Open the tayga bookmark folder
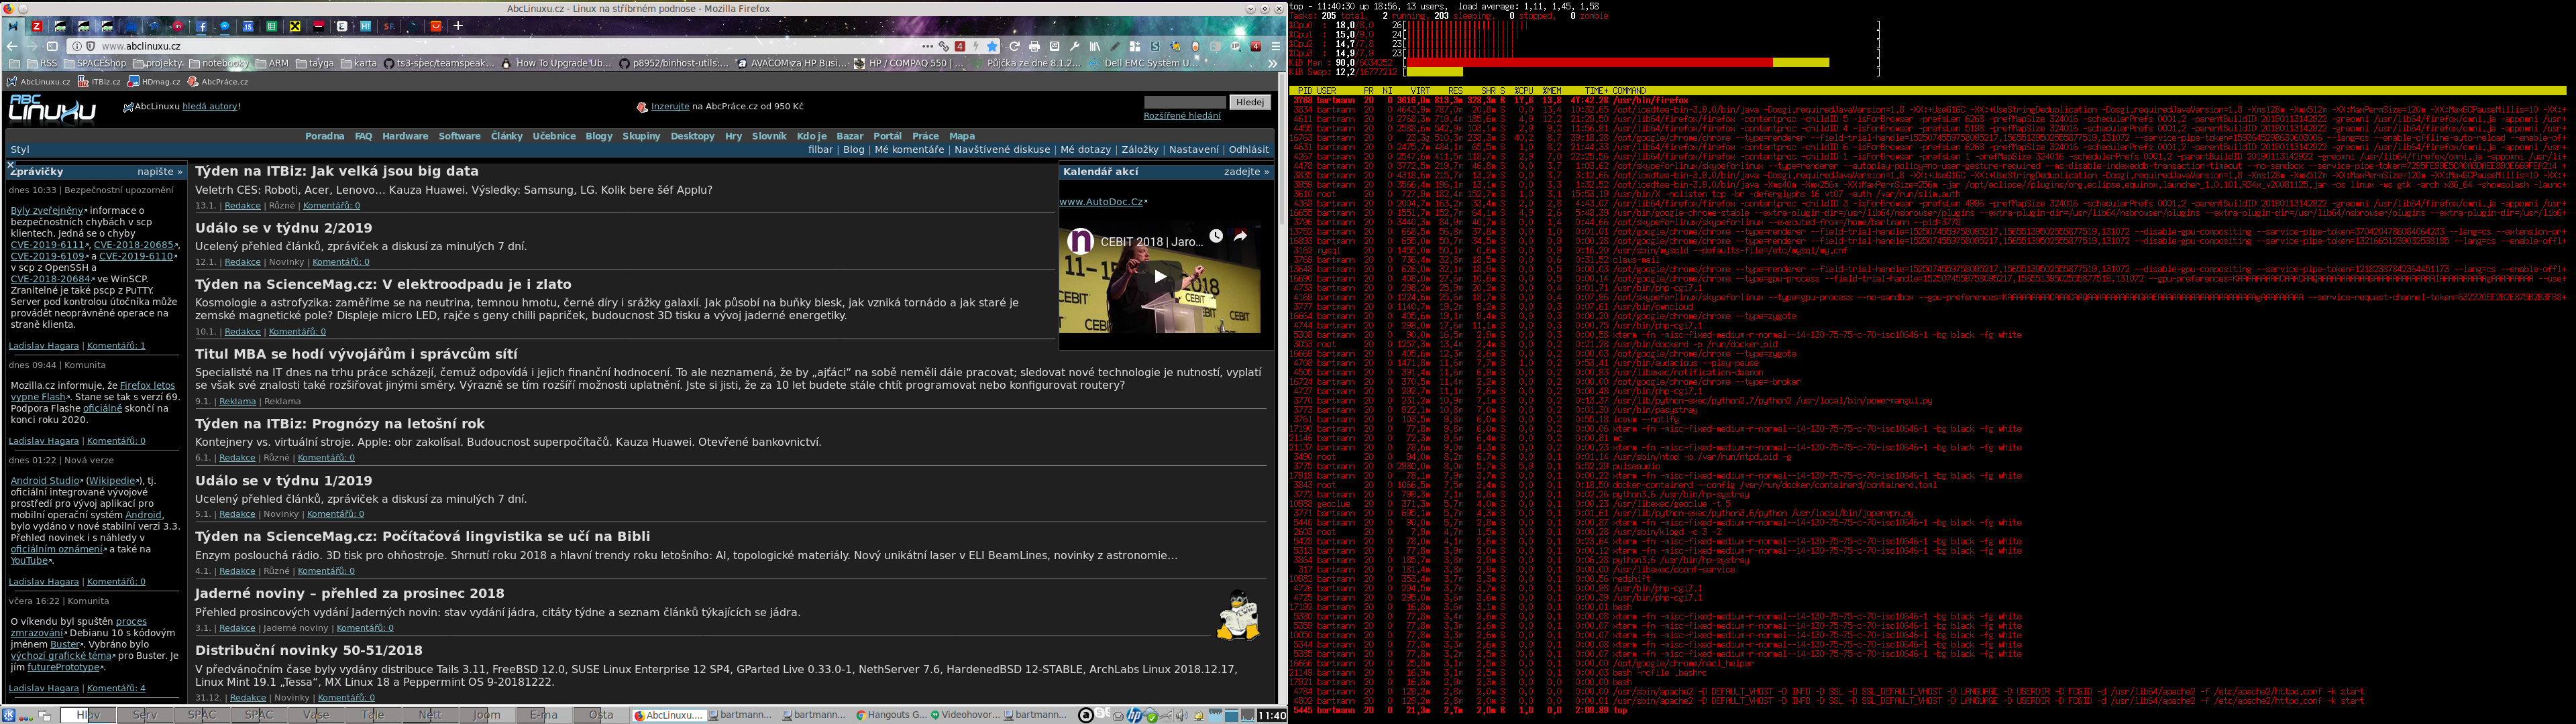This screenshot has height=724, width=2576. (x=315, y=64)
